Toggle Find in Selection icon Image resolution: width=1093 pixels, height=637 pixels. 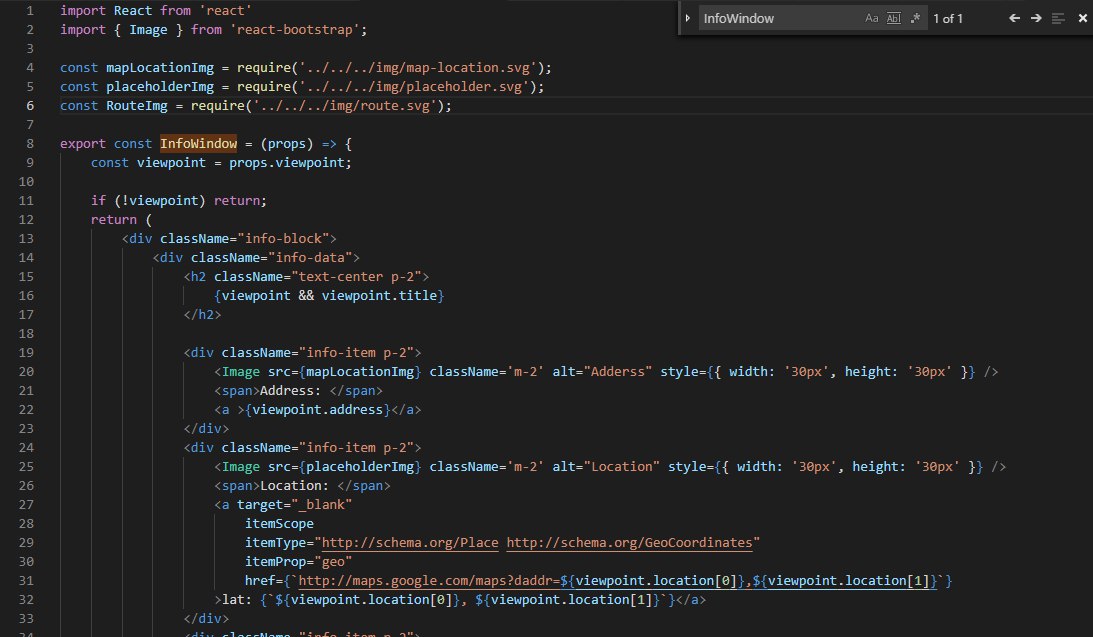(1058, 18)
